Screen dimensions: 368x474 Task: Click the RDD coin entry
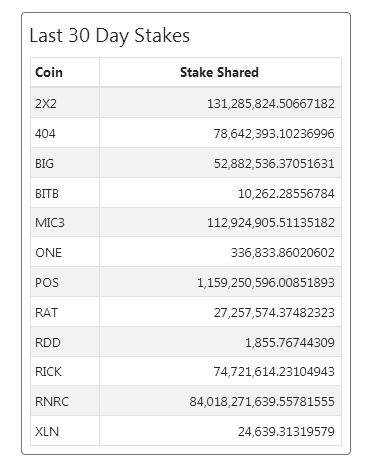[x=48, y=342]
